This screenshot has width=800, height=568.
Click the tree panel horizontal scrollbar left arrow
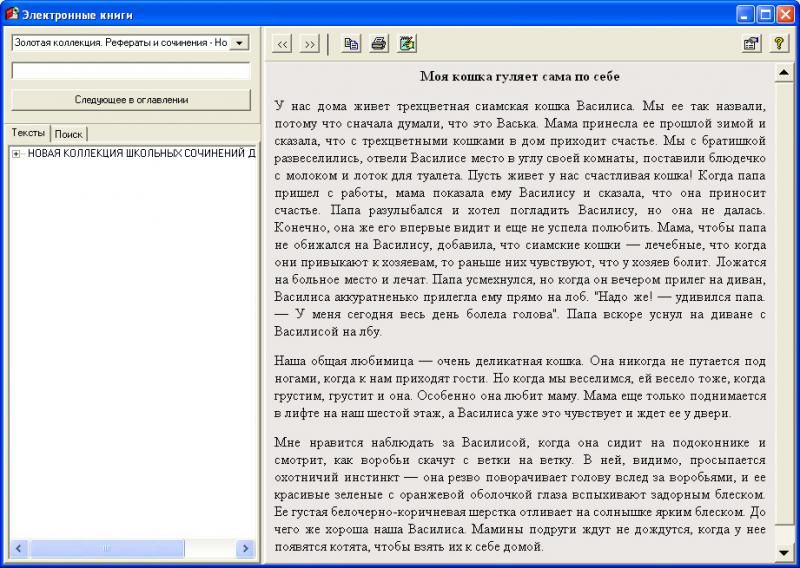pos(19,549)
